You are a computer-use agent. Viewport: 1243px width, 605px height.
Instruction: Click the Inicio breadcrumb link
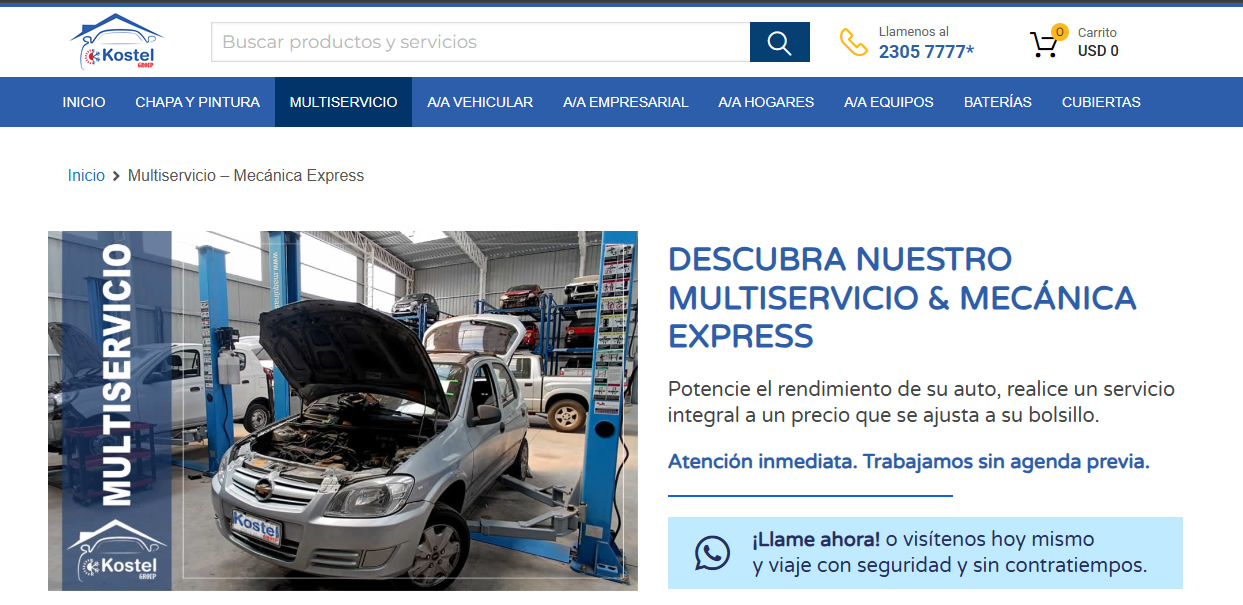tap(86, 176)
